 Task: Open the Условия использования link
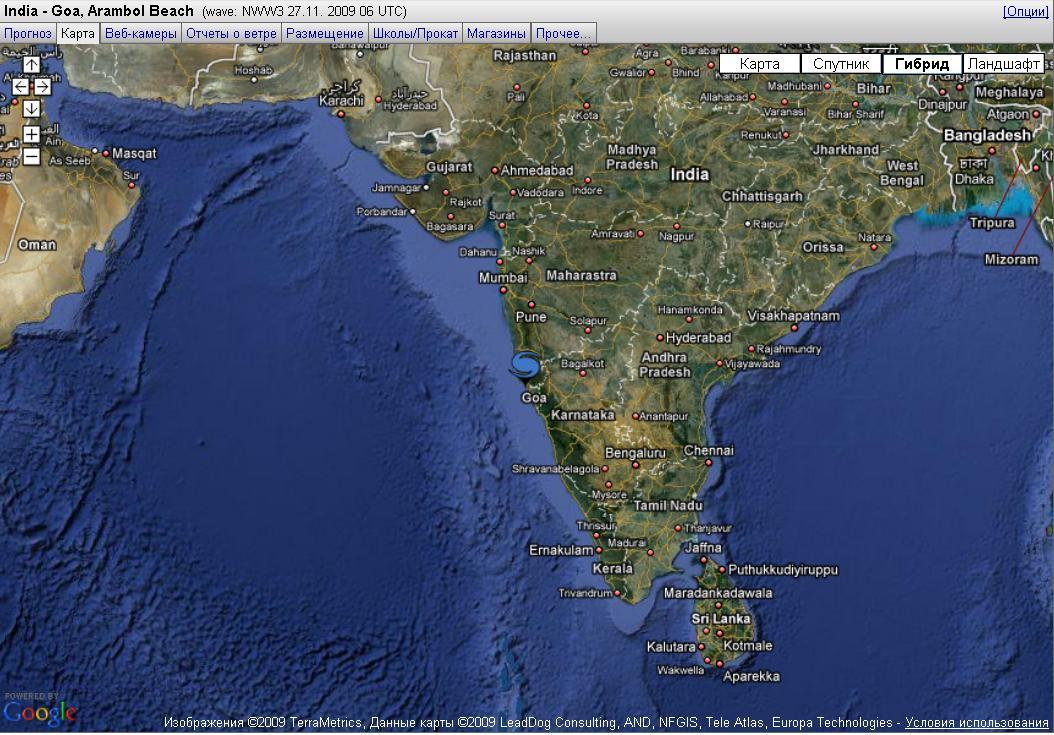point(977,722)
